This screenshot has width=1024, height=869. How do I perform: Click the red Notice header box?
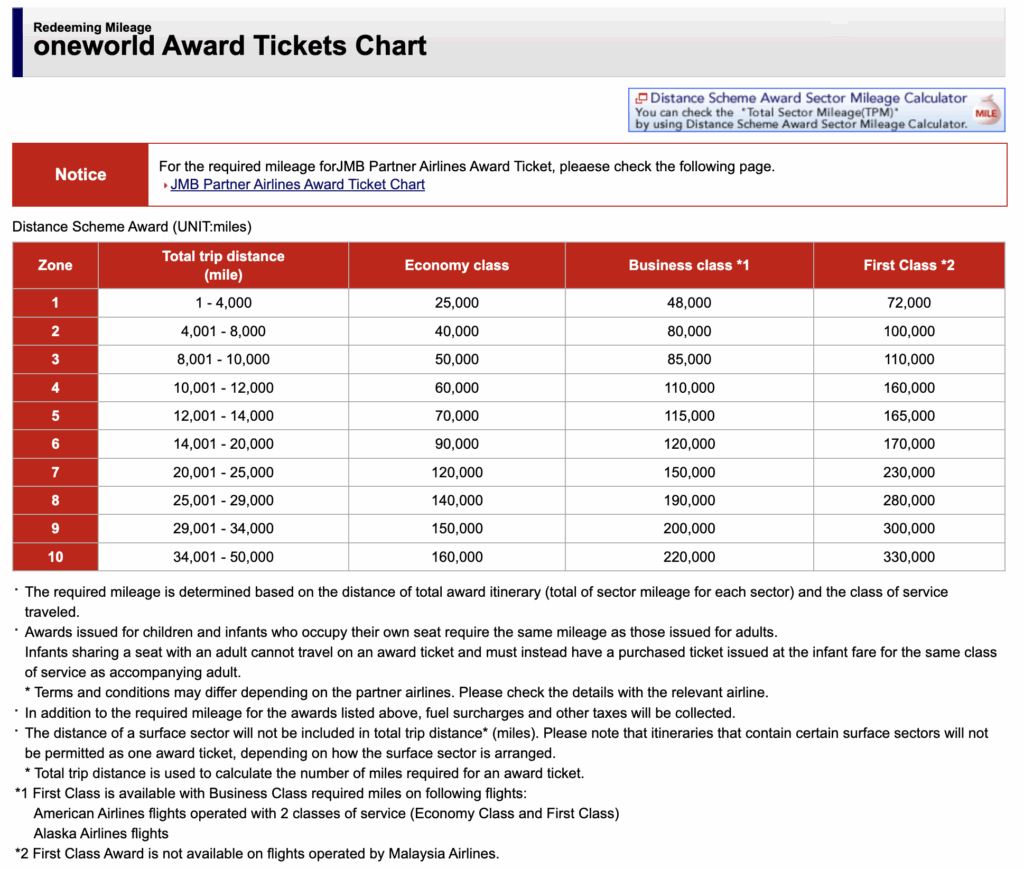point(79,174)
